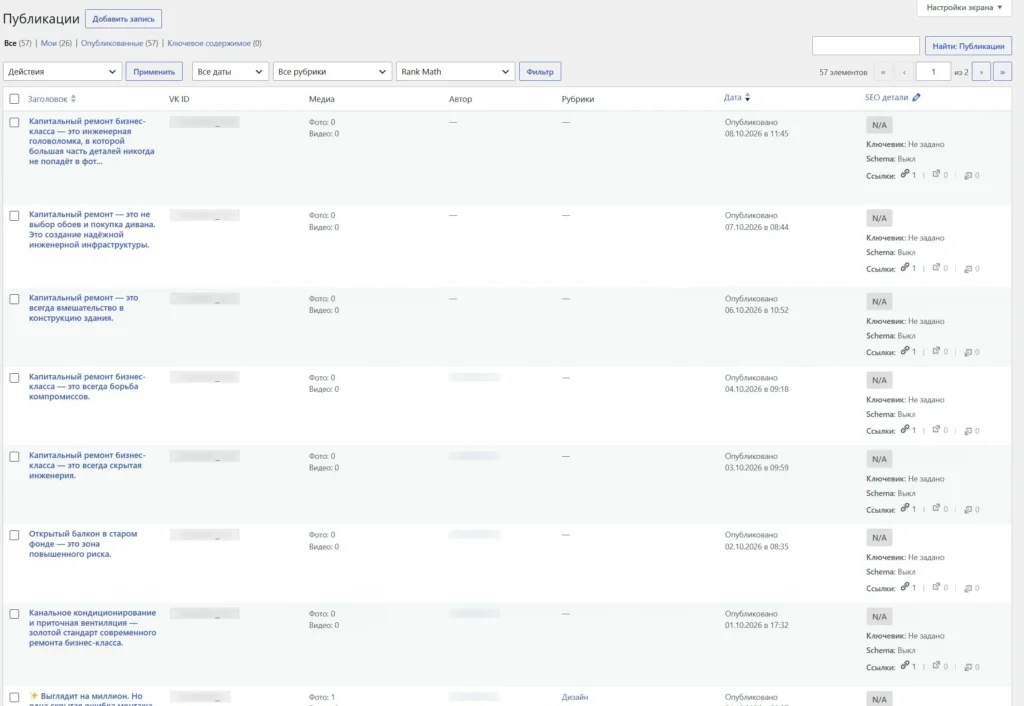Viewport: 1024px width, 706px height.
Task: Check the post about выбор обоев и покупка дивана
Action: click(x=14, y=216)
